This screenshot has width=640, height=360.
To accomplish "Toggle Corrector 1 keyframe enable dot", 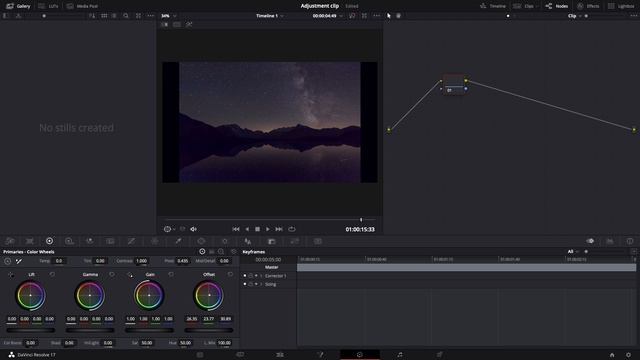I will click(x=245, y=276).
